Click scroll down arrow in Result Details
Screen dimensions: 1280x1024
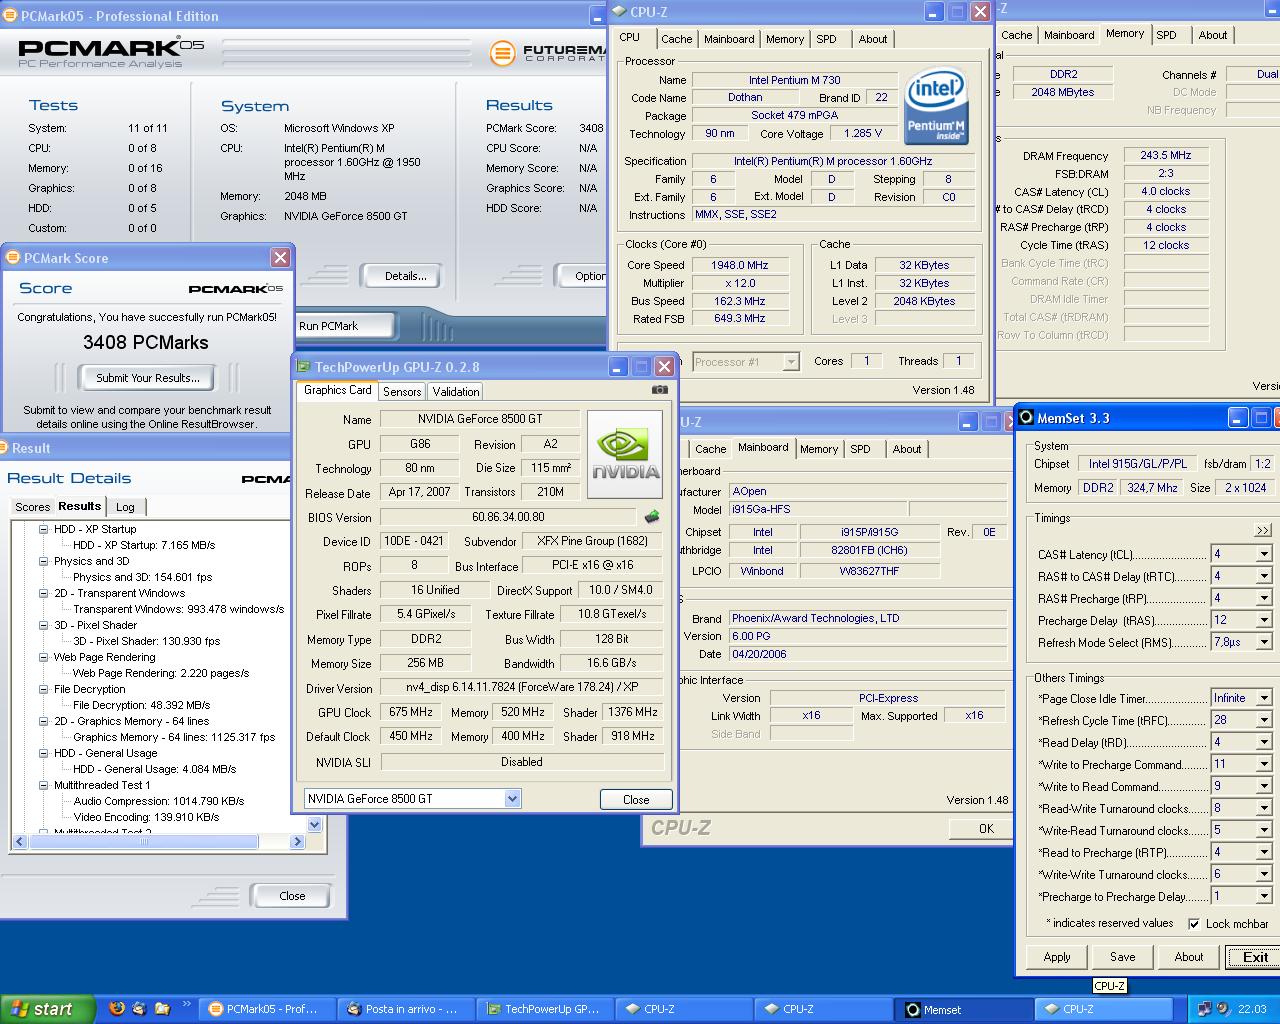[x=315, y=825]
